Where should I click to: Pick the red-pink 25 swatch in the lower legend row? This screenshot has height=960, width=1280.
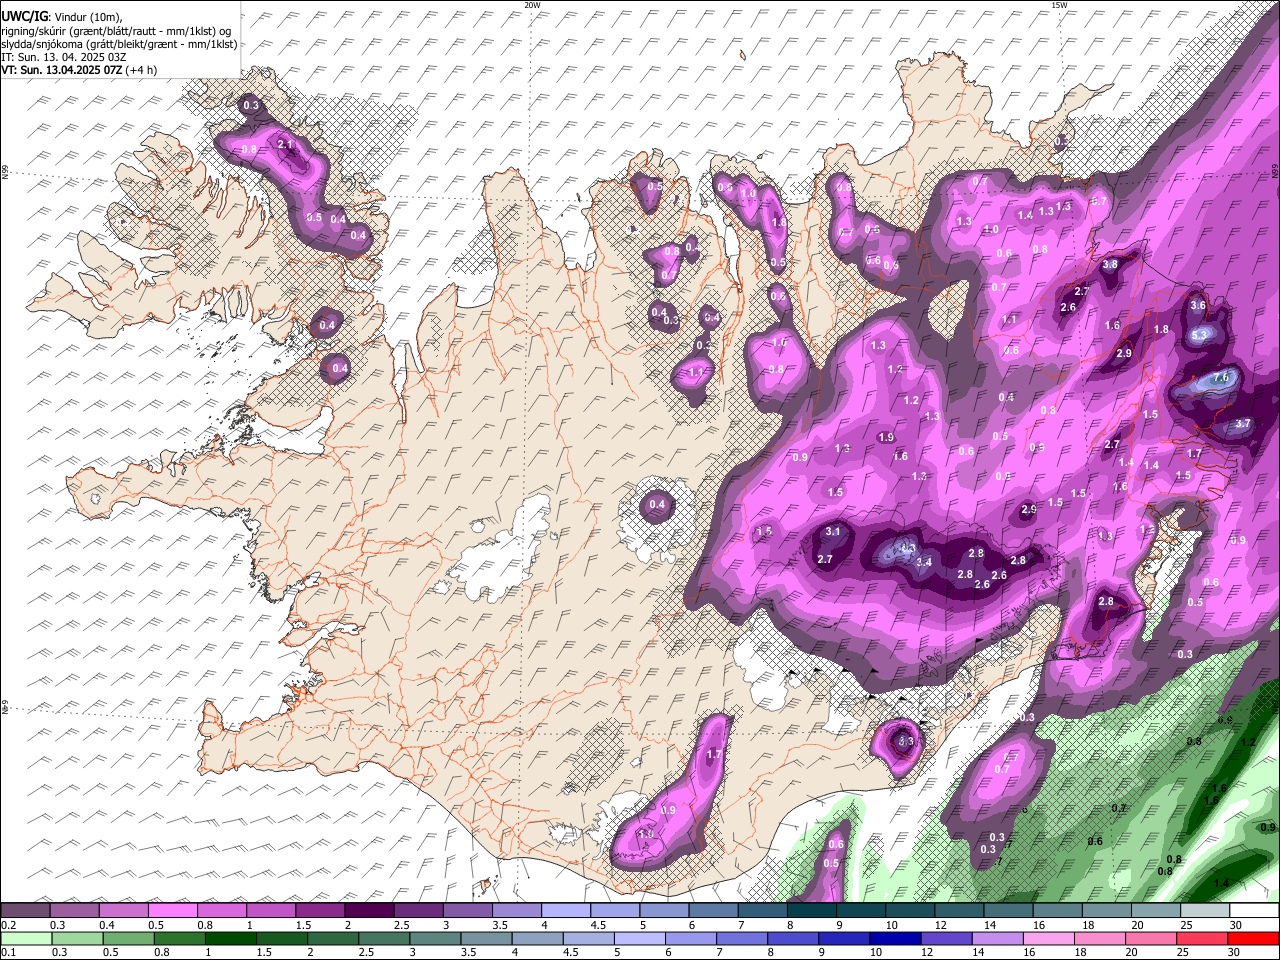tap(1203, 939)
